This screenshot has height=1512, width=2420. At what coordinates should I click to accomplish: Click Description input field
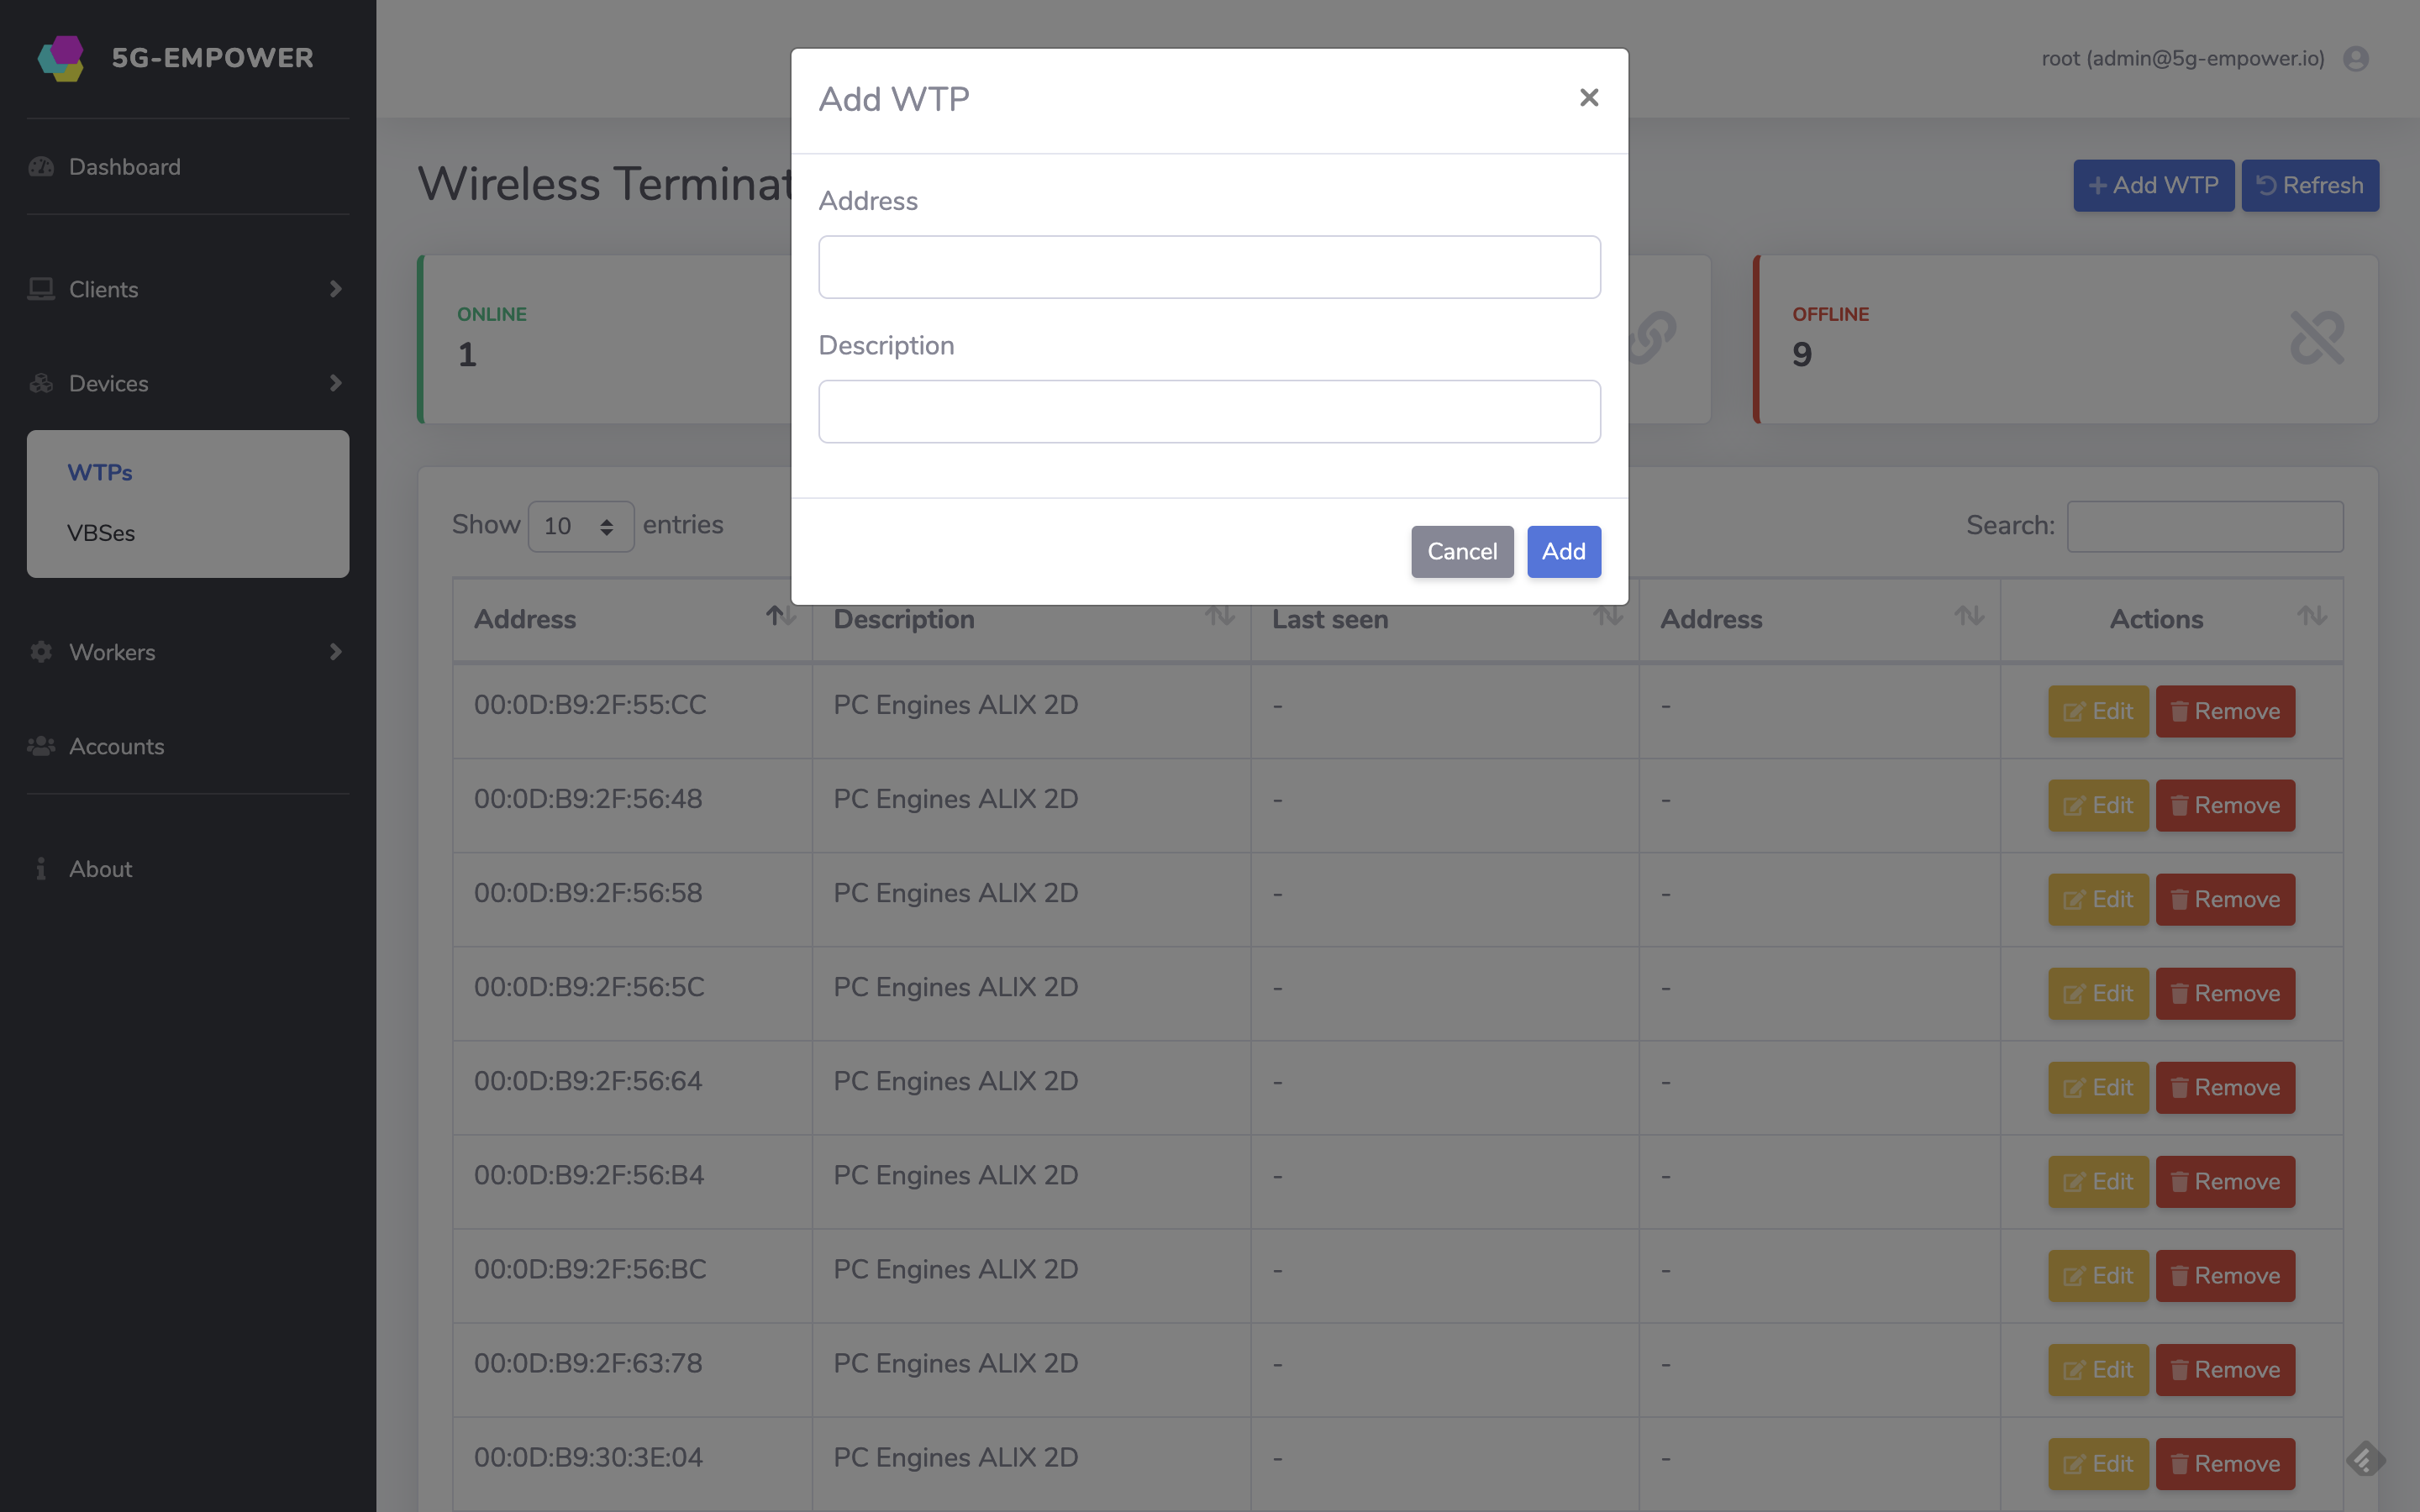click(x=1209, y=411)
